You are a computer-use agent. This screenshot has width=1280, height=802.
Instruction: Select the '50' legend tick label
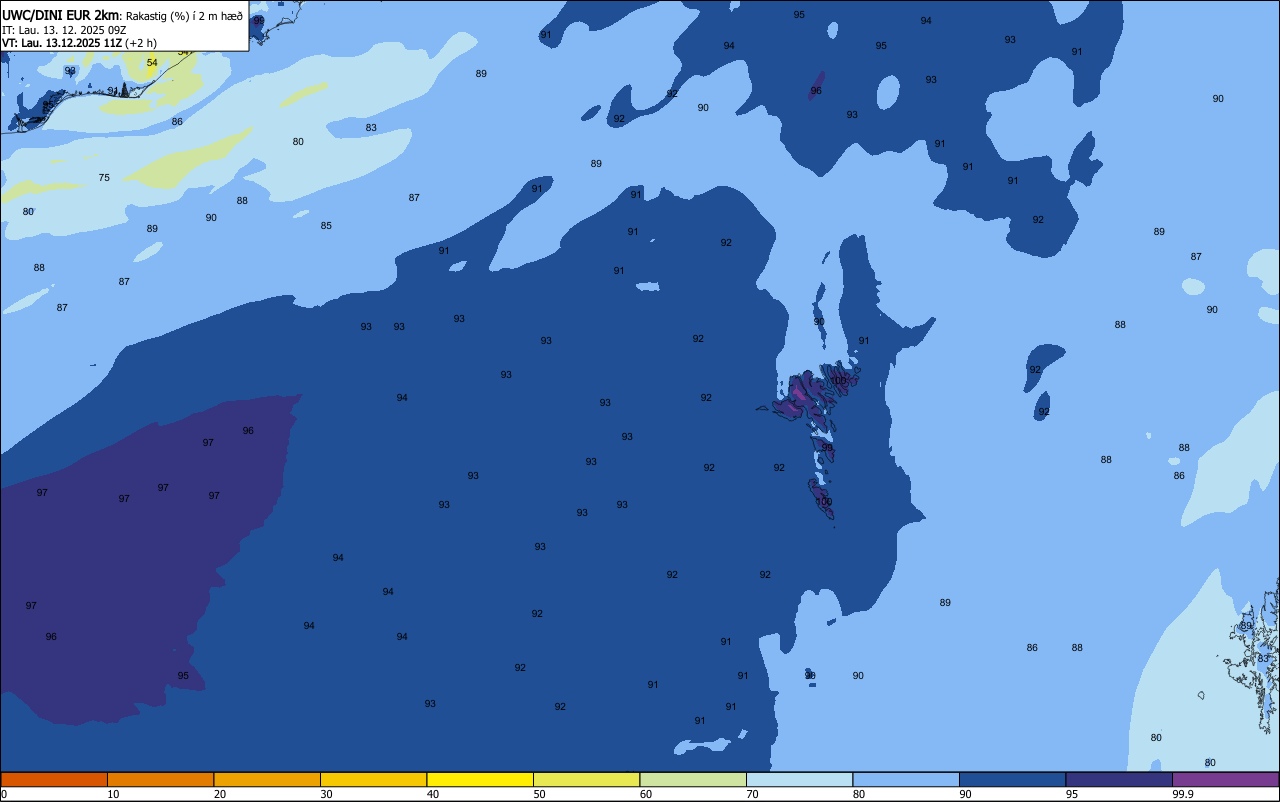(539, 794)
